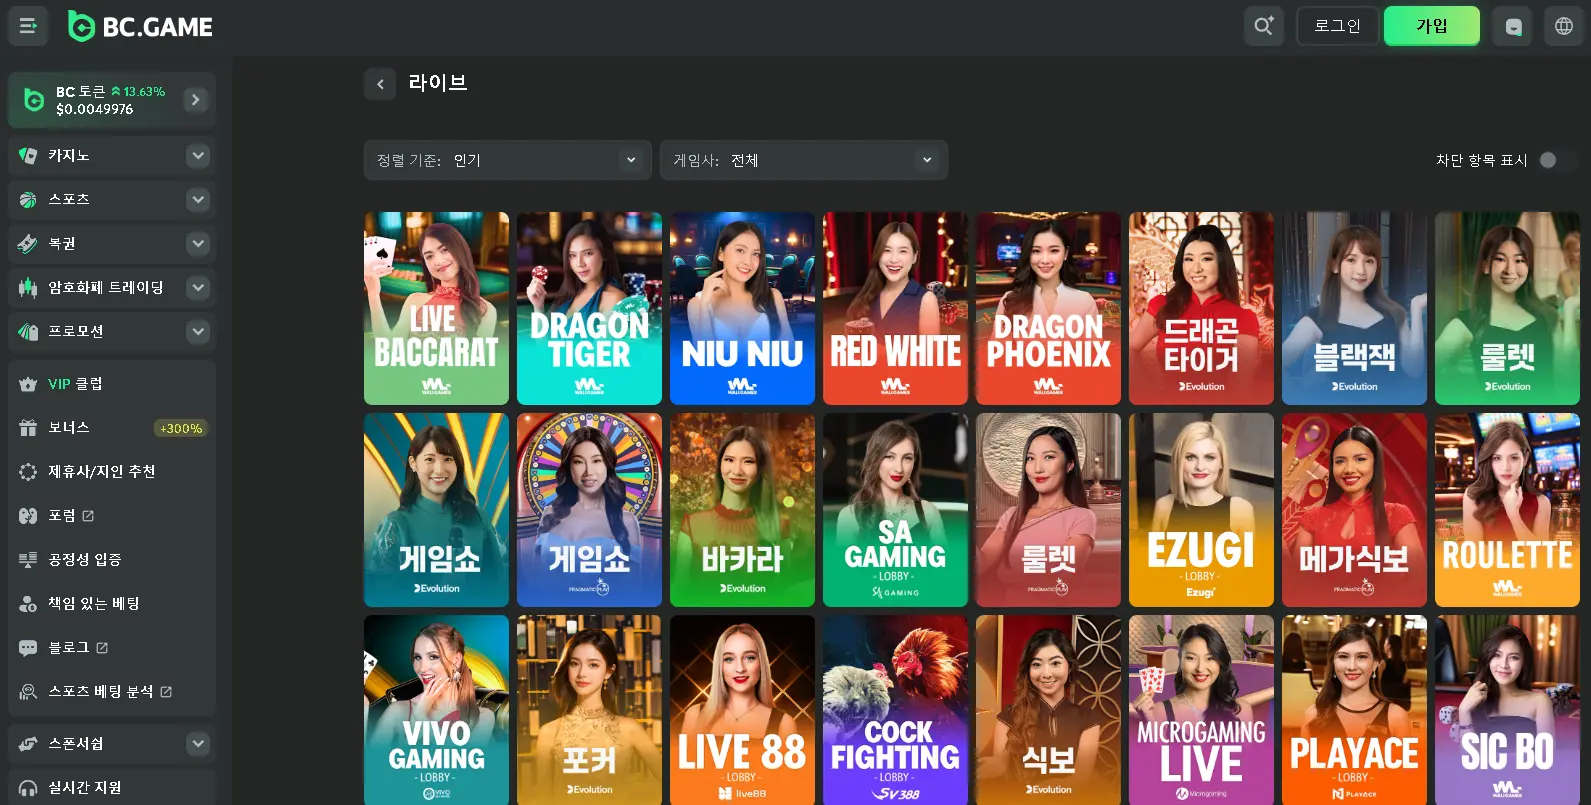The width and height of the screenshot is (1591, 805).
Task: Open the Cock Fighting lobby thumbnail
Action: click(895, 710)
